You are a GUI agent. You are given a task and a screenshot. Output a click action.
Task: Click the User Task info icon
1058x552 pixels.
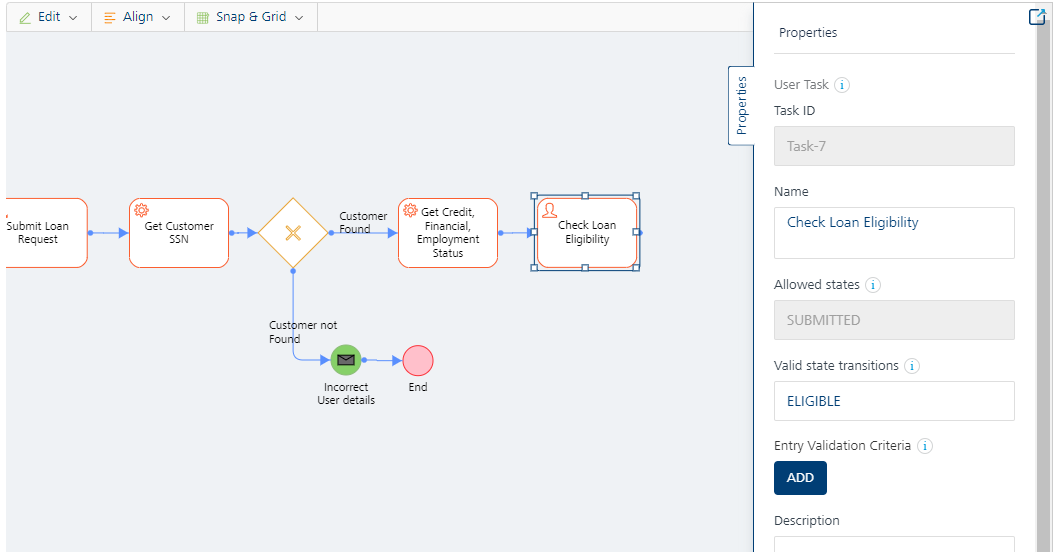841,85
